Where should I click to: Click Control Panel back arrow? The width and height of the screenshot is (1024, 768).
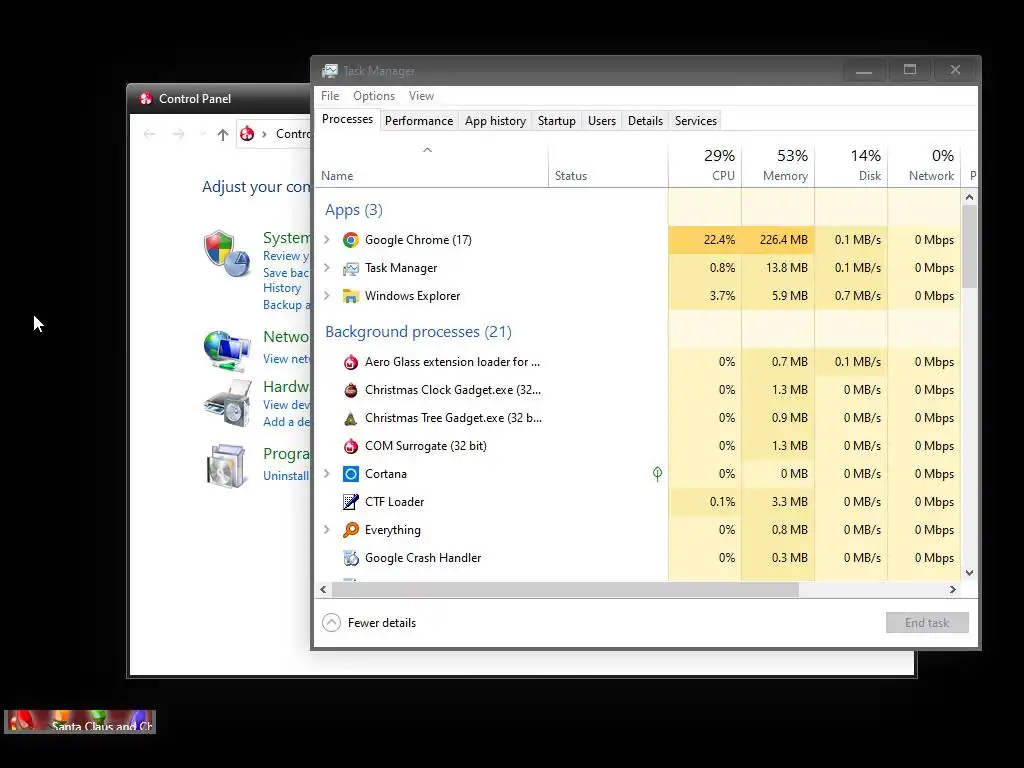click(150, 134)
